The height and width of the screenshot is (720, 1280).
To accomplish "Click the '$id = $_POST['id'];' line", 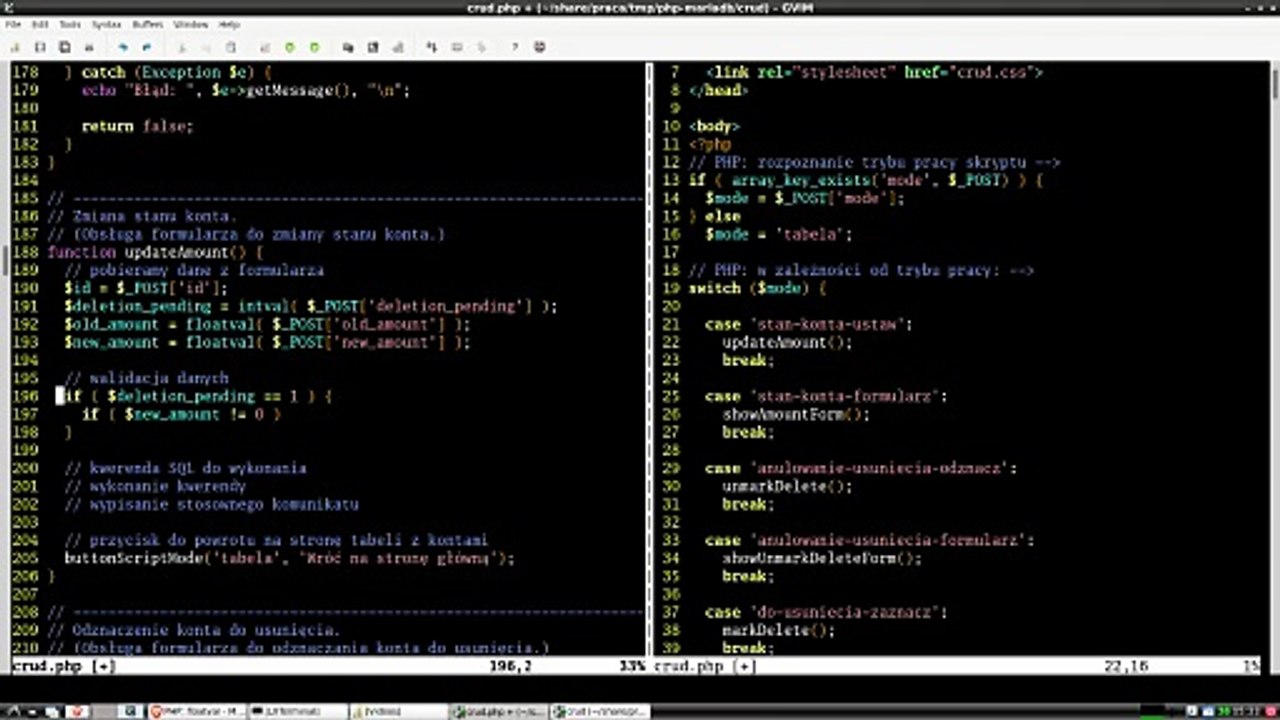I will [x=146, y=288].
